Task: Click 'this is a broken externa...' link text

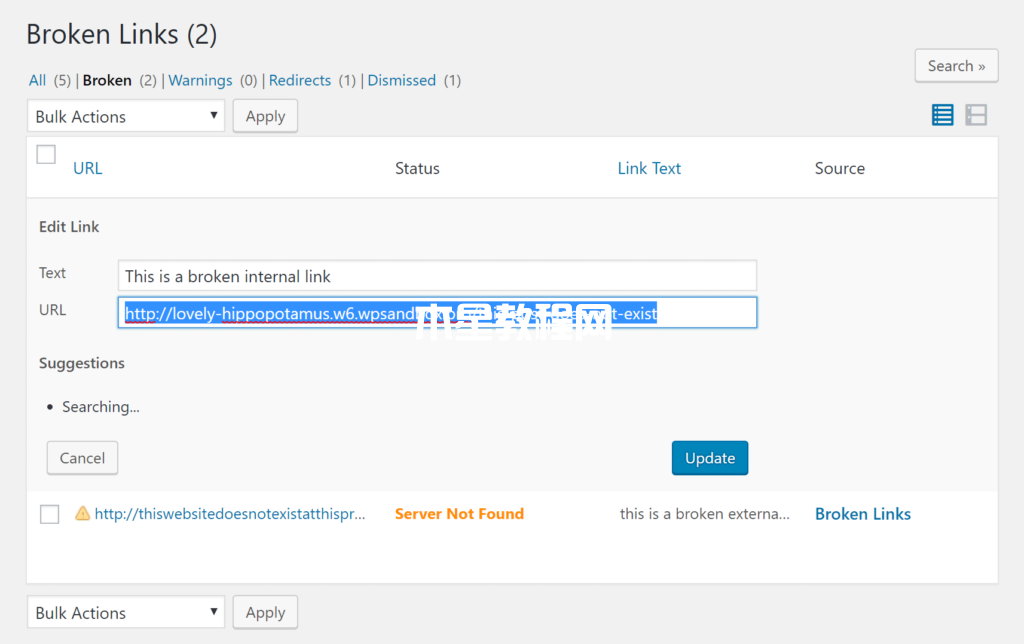Action: [705, 514]
